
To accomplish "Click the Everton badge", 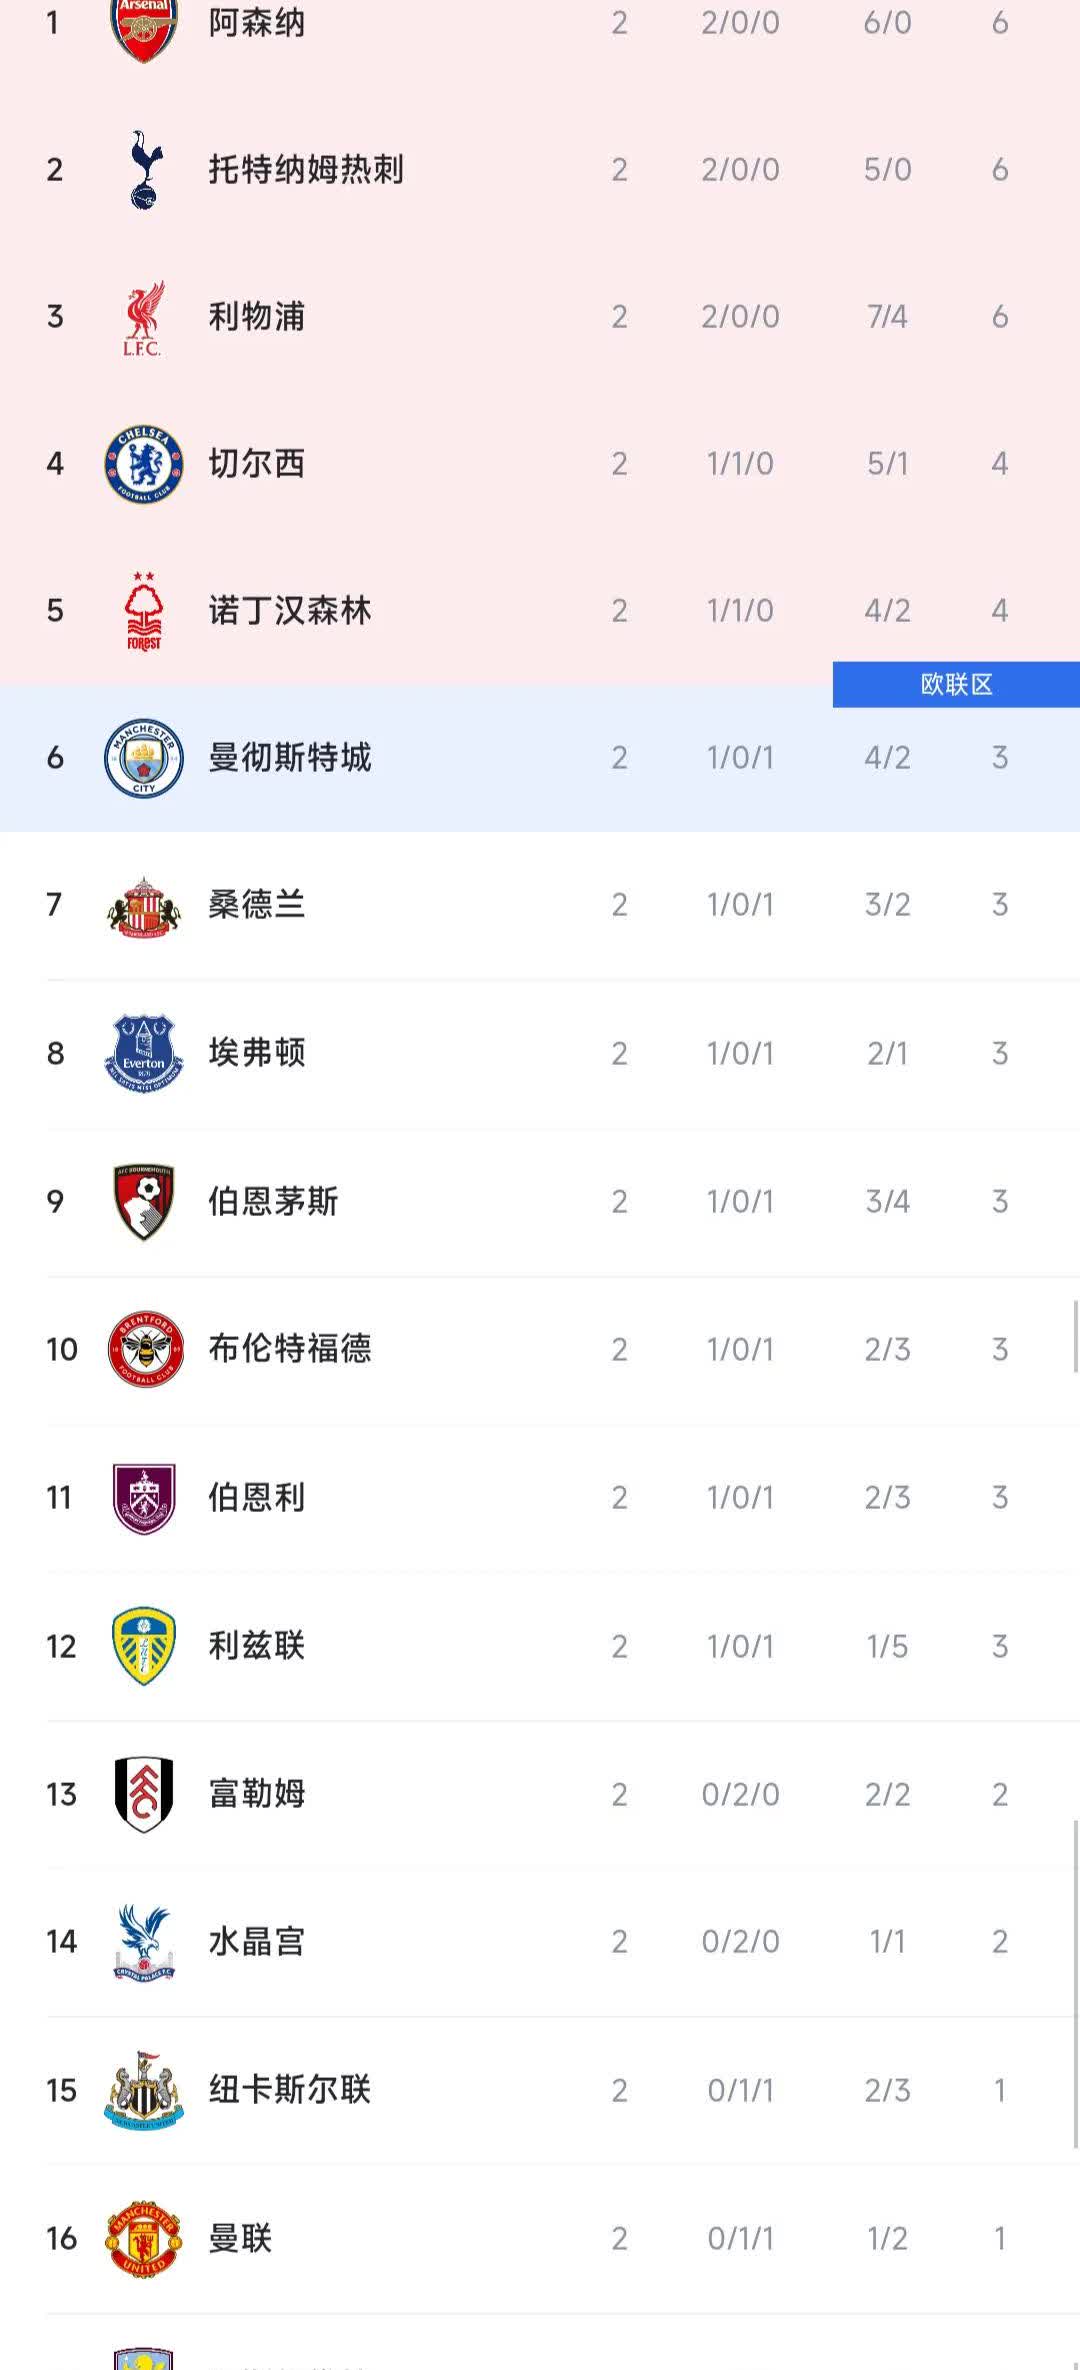I will pos(144,1053).
